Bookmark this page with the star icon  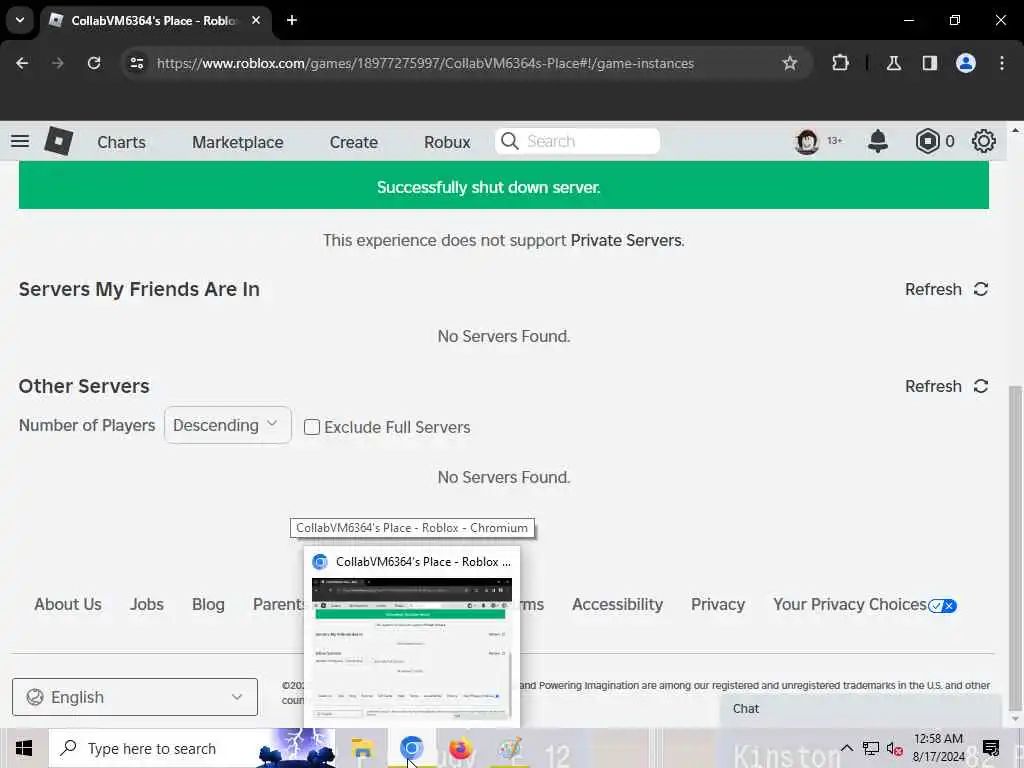pos(790,63)
